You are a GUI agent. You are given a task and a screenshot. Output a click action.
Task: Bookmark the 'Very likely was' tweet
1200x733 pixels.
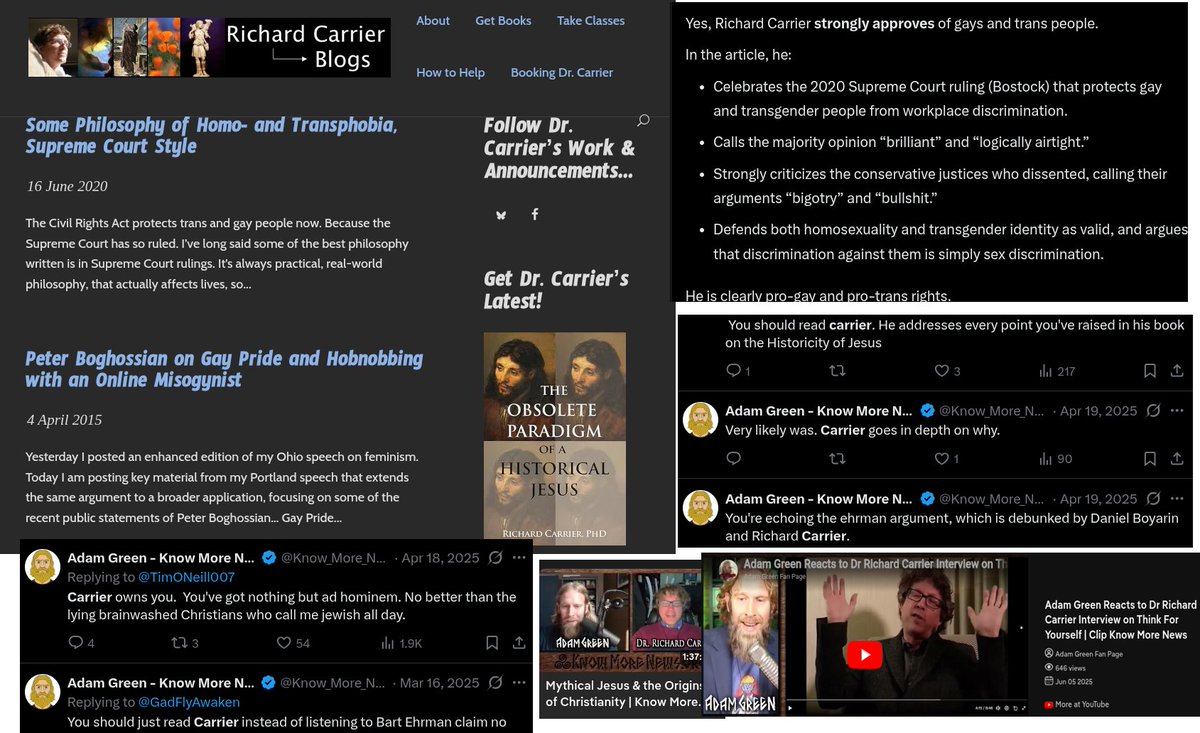(1150, 459)
